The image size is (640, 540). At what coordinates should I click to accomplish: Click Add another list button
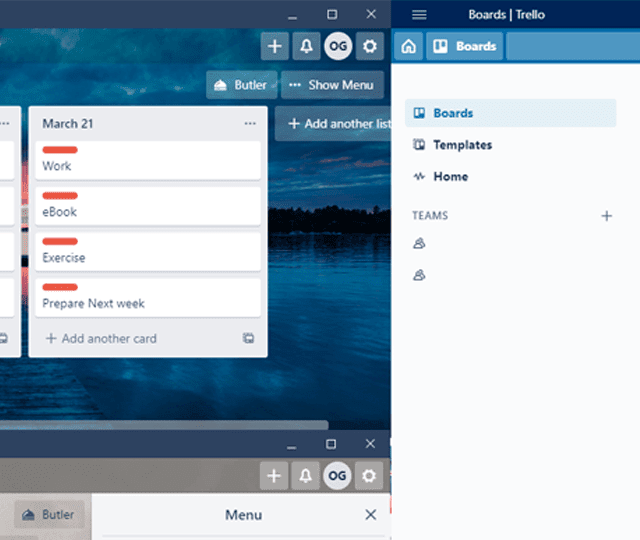coord(333,124)
